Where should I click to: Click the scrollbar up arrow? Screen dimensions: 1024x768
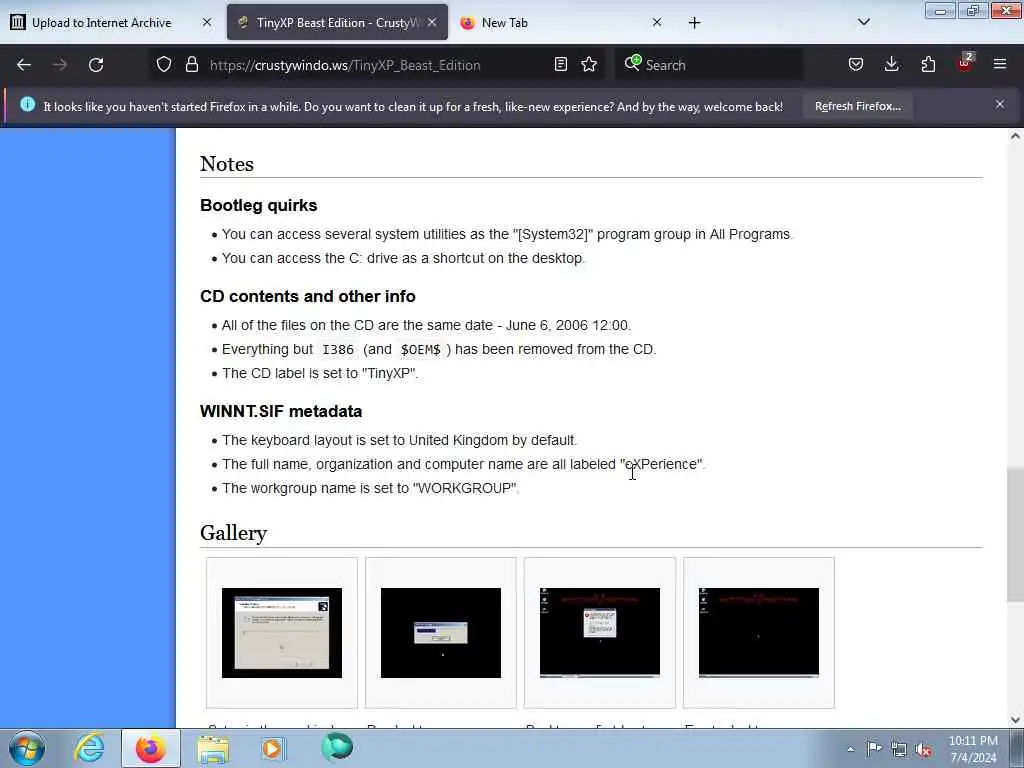[x=1015, y=136]
